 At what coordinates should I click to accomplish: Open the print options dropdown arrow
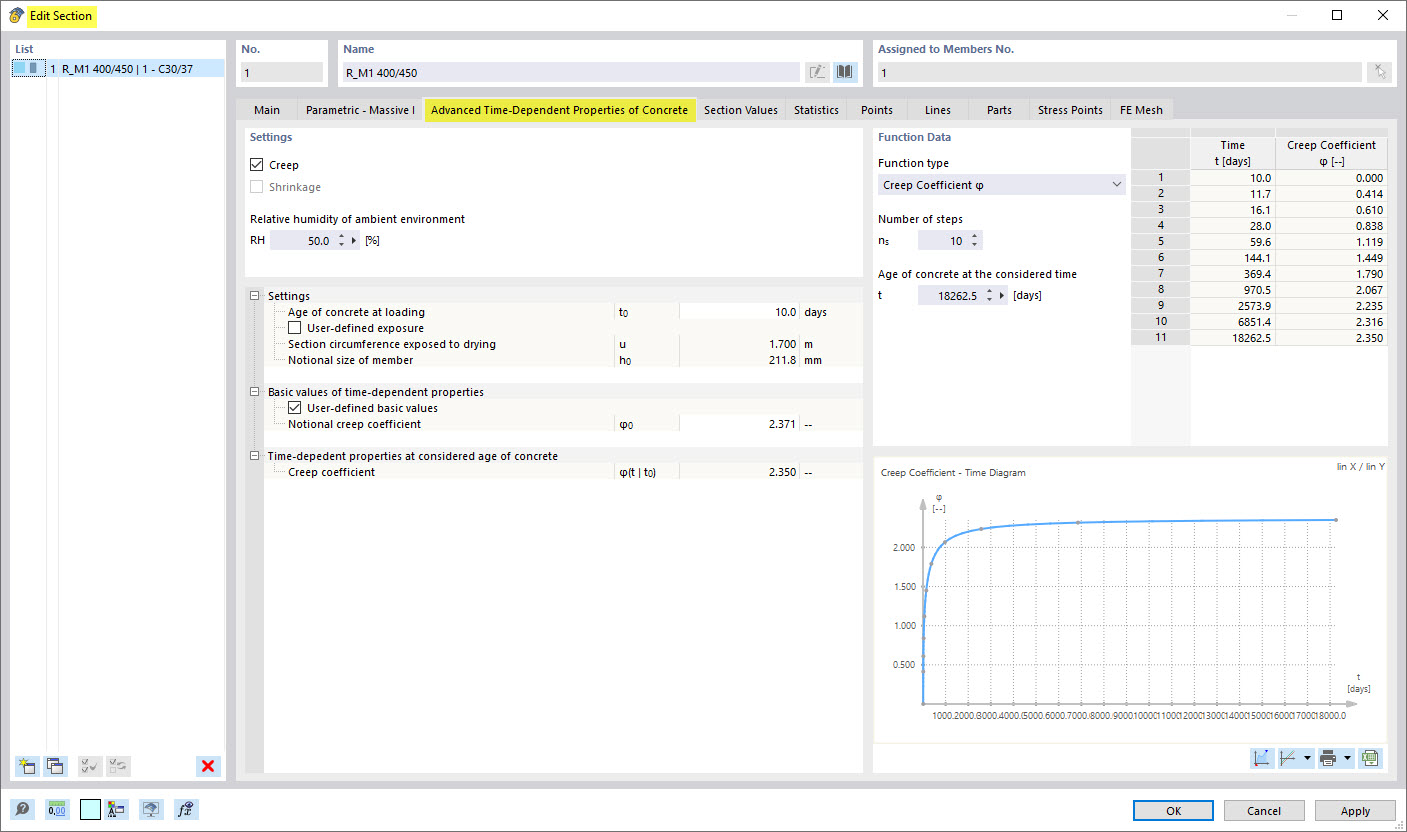tap(1348, 758)
